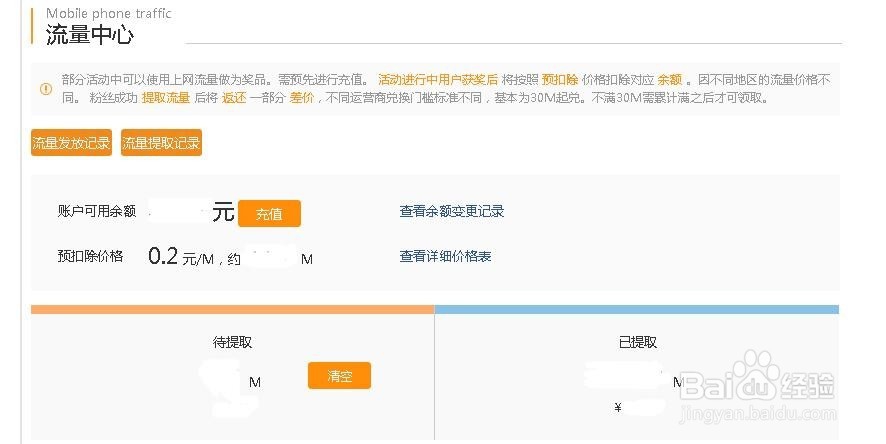
Task: Click the 预扣除价格 label
Action: (x=90, y=256)
